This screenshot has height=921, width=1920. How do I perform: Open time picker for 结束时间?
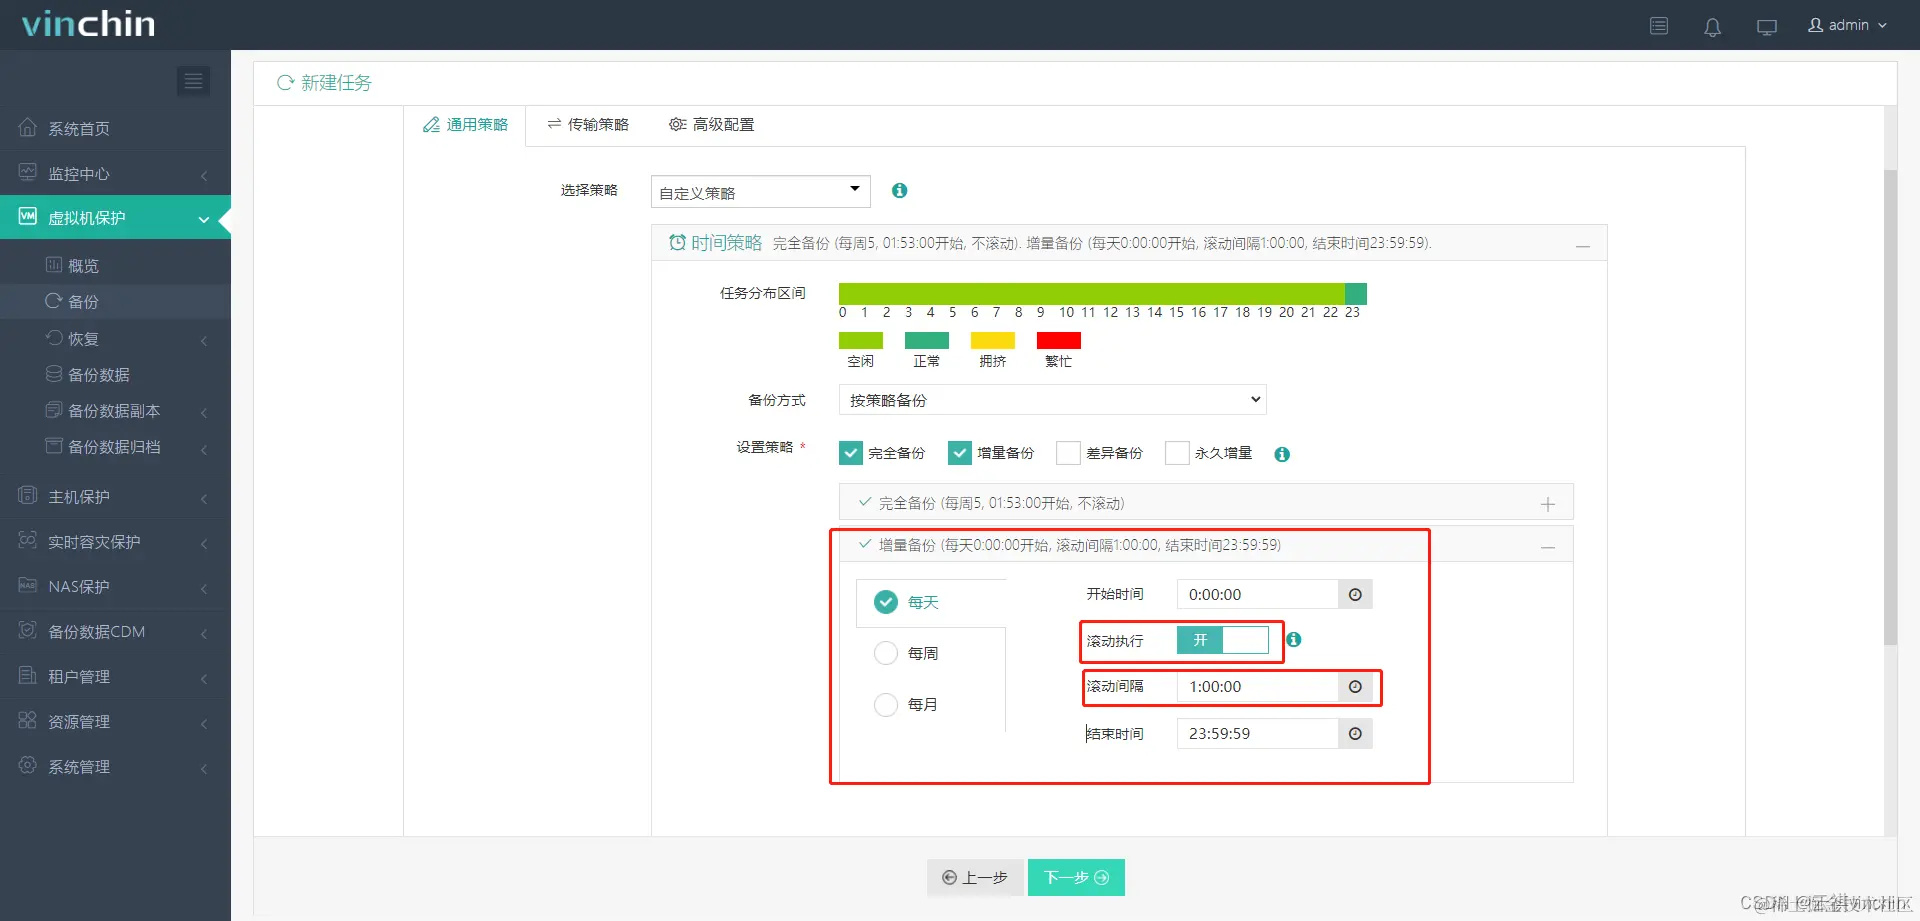1355,733
